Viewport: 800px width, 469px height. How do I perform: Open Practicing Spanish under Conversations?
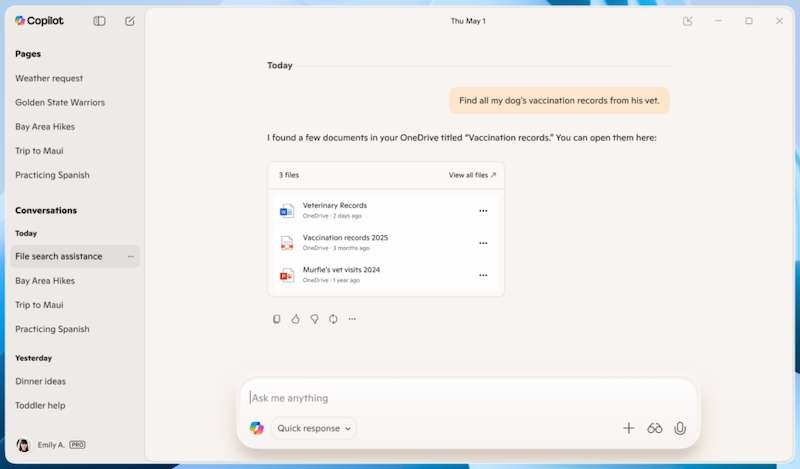pyautogui.click(x=52, y=329)
